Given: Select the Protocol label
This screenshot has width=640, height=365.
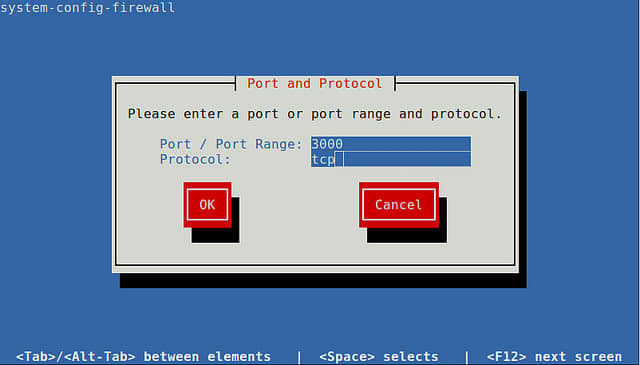Looking at the screenshot, I should pos(195,159).
